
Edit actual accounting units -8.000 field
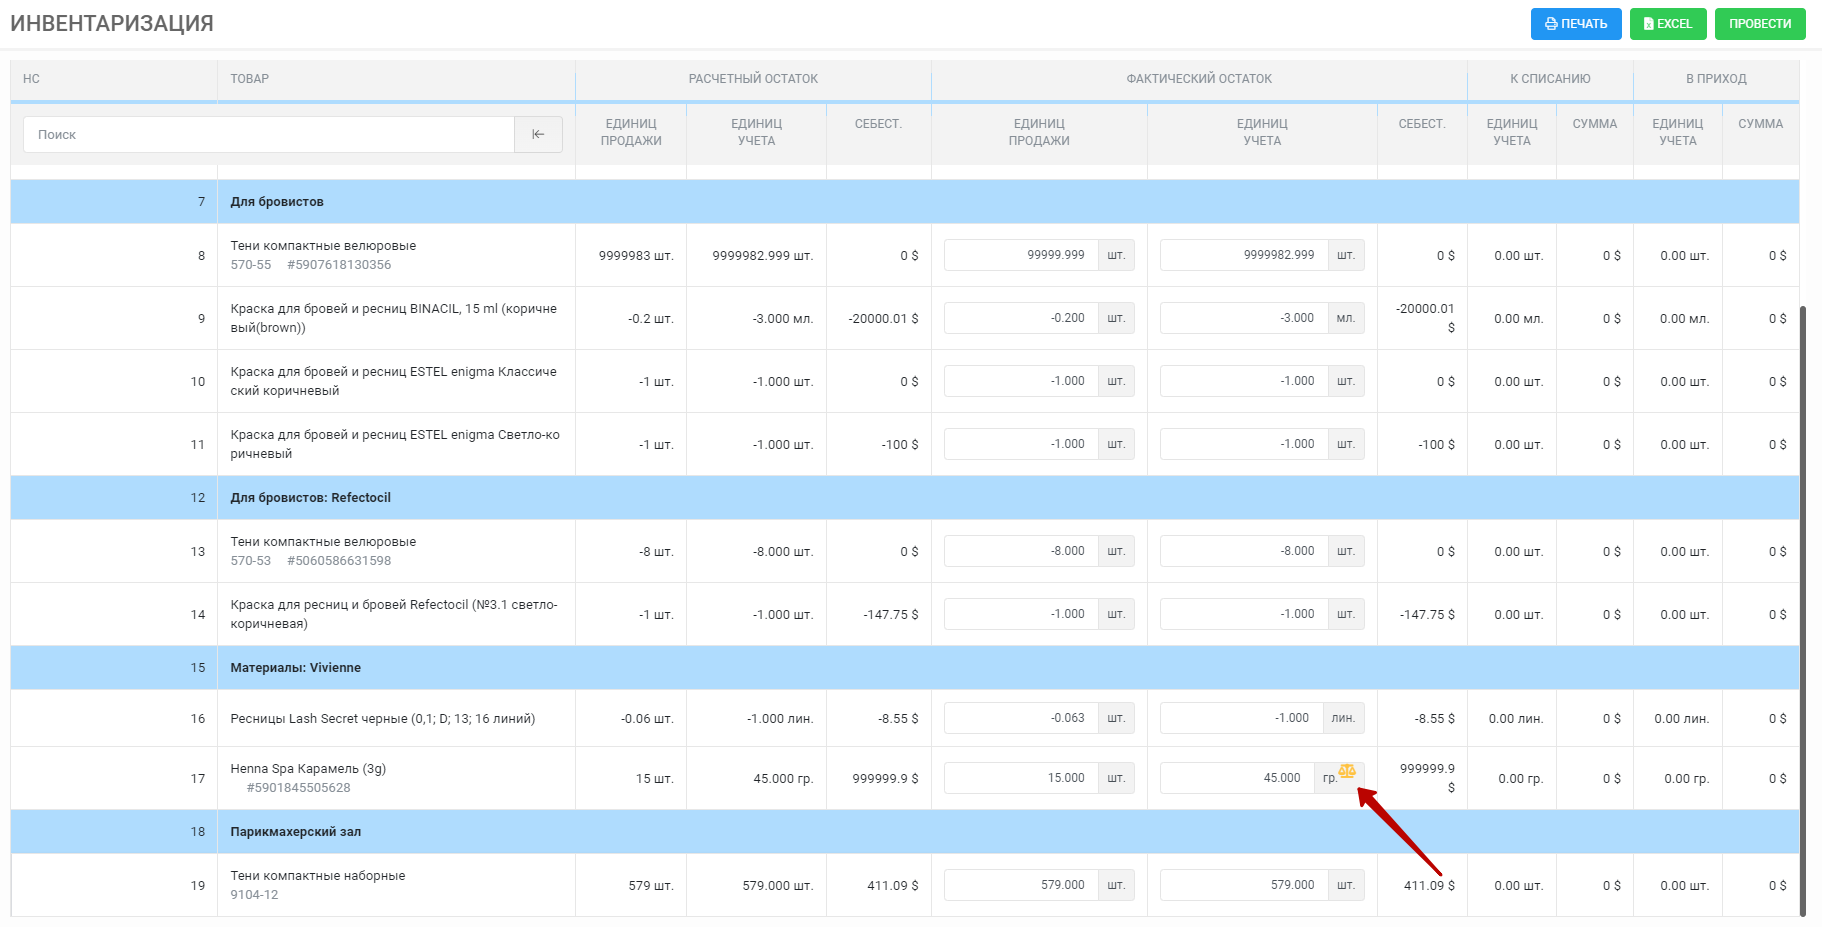(1244, 551)
